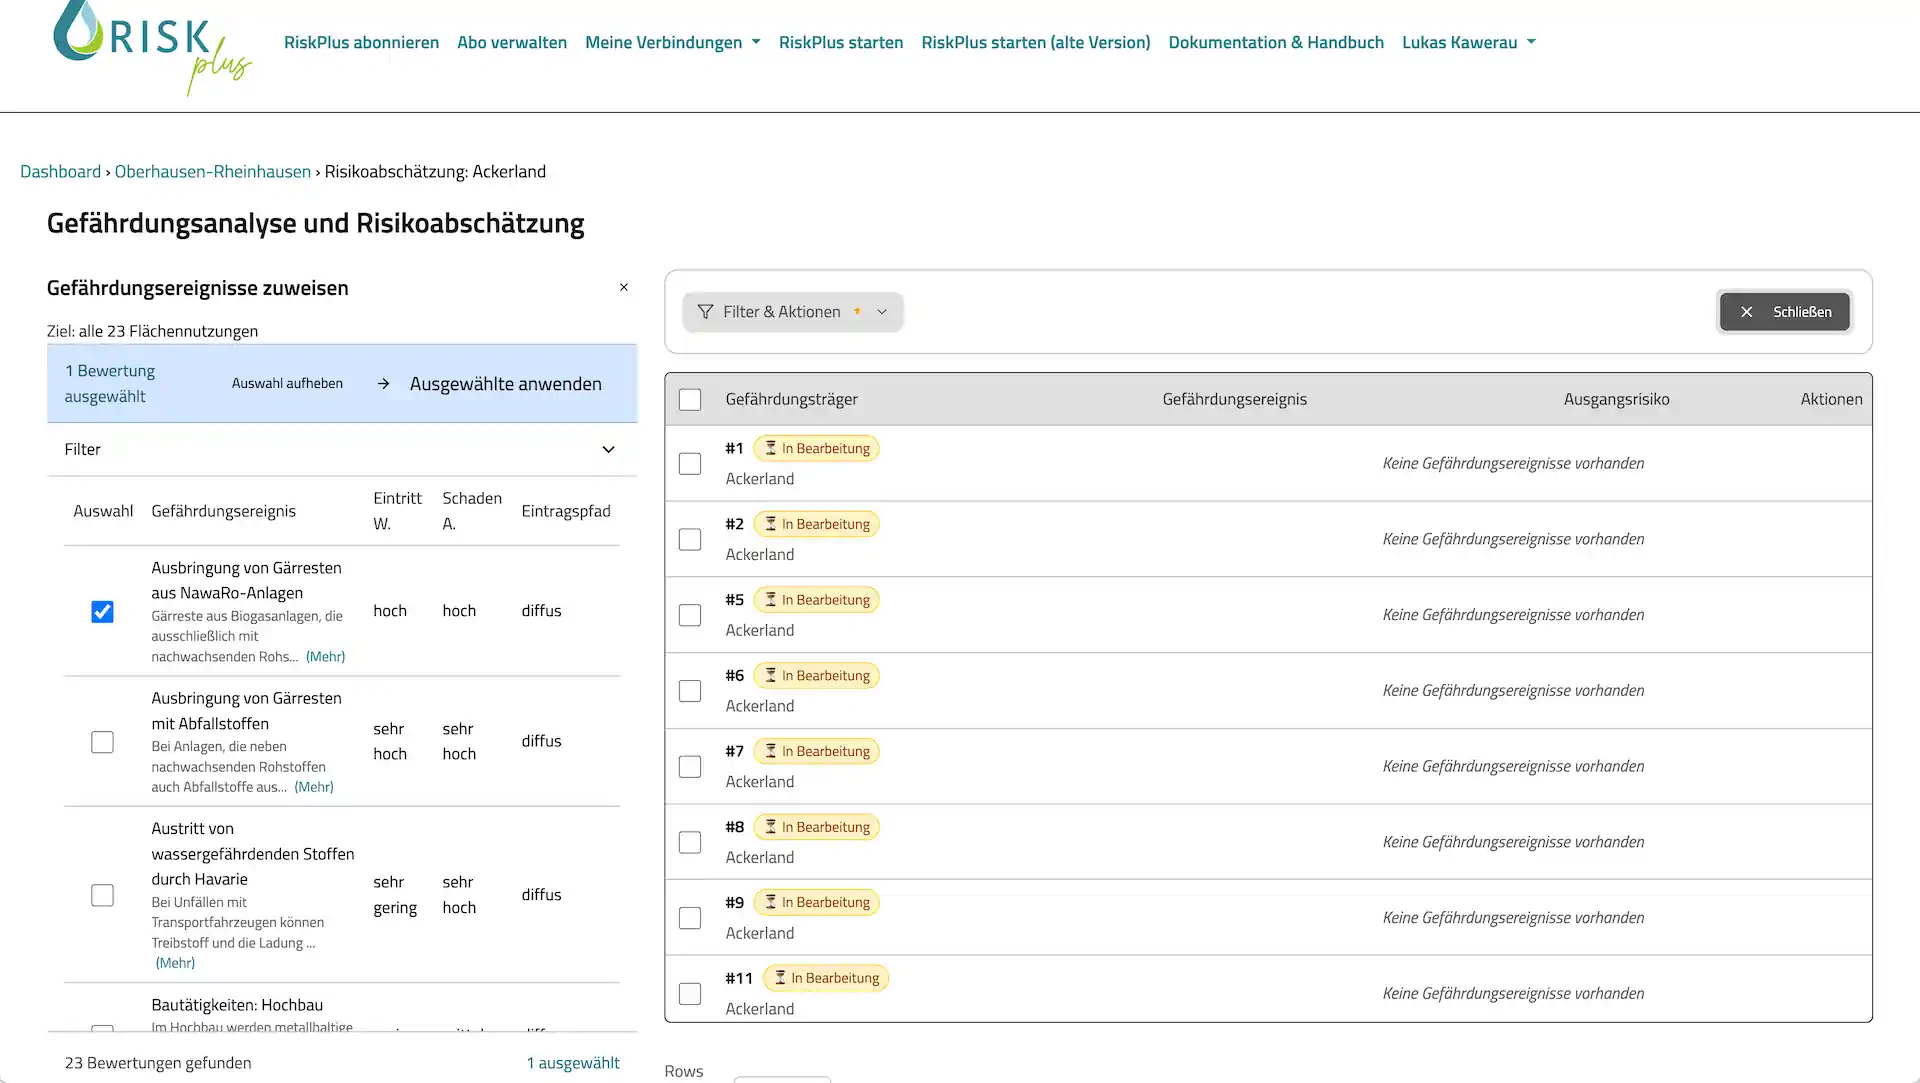Click the X icon in Schließen button
The width and height of the screenshot is (1920, 1083).
(x=1746, y=312)
